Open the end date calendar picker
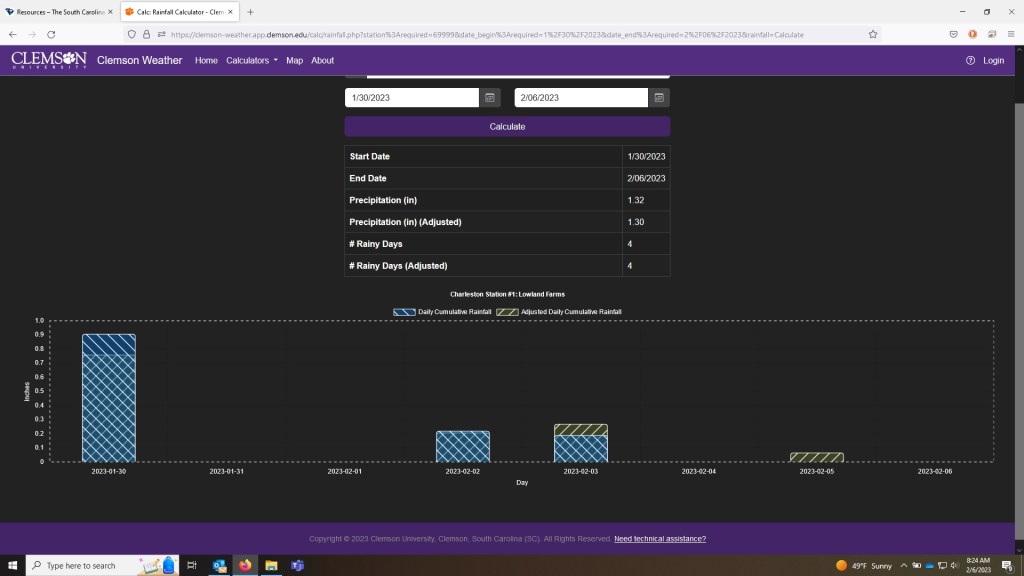 (659, 98)
